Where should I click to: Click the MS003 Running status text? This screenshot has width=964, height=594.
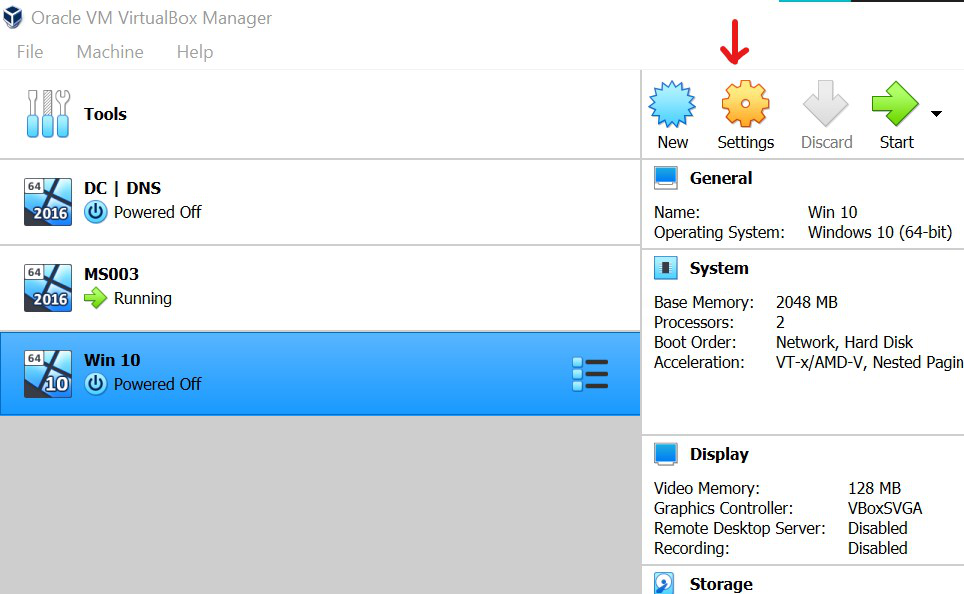(143, 298)
